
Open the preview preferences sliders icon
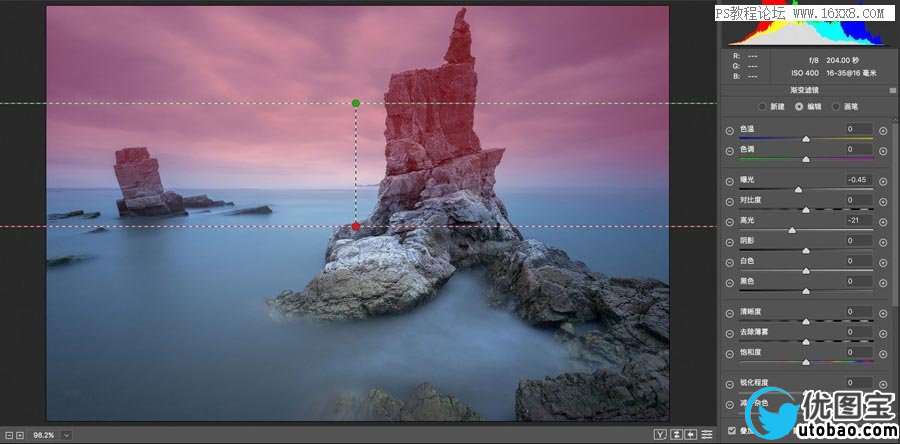tap(707, 434)
